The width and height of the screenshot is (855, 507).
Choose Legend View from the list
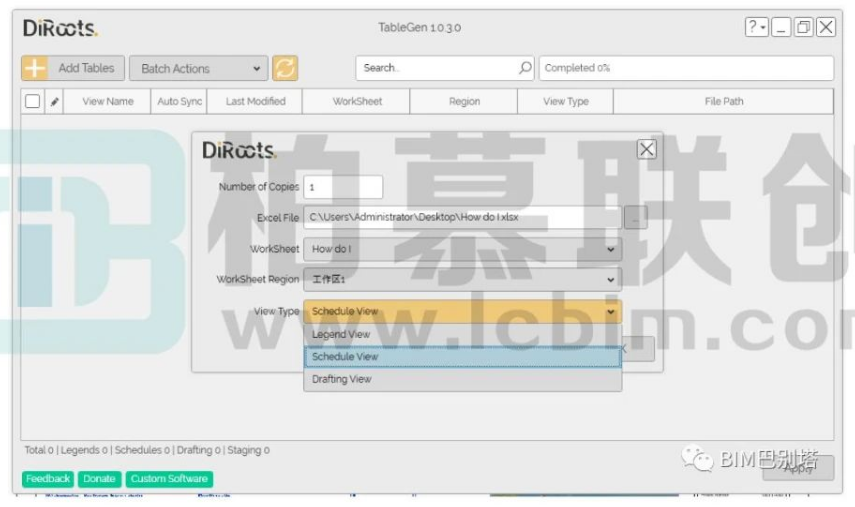click(x=462, y=335)
